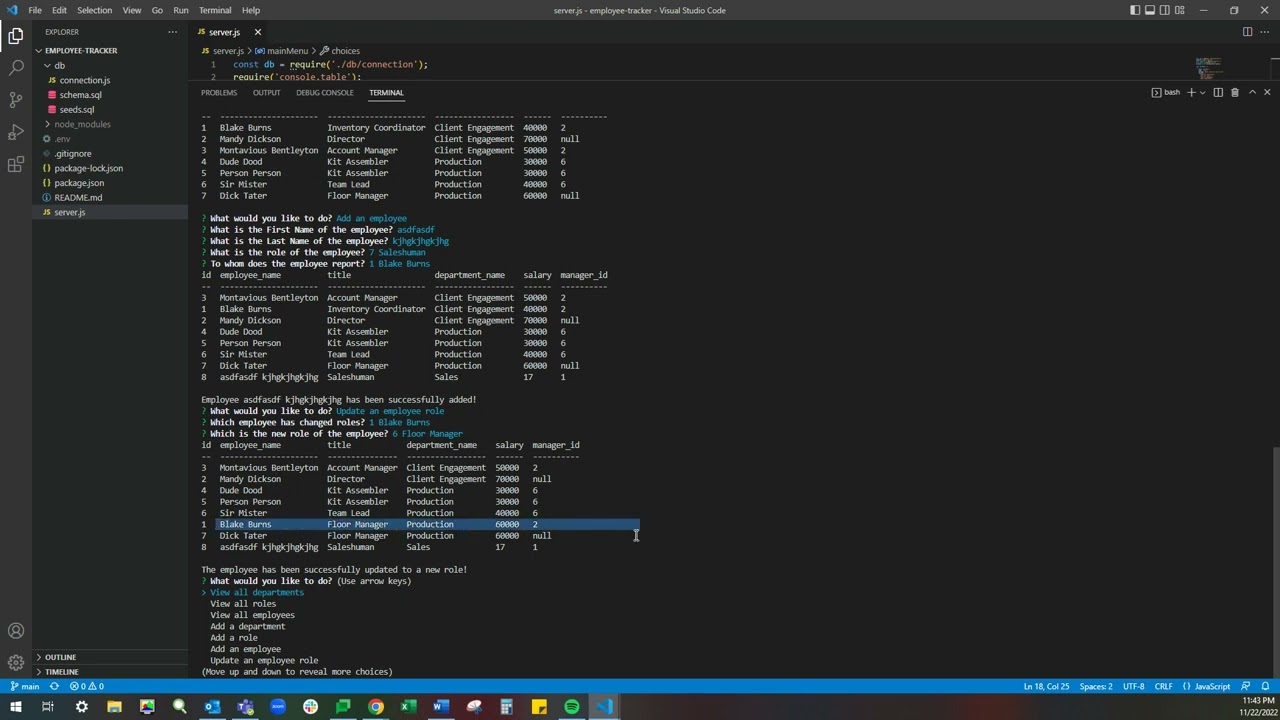This screenshot has height=720, width=1280.
Task: Open the terminal launch profile dropdown
Action: coord(1202,92)
